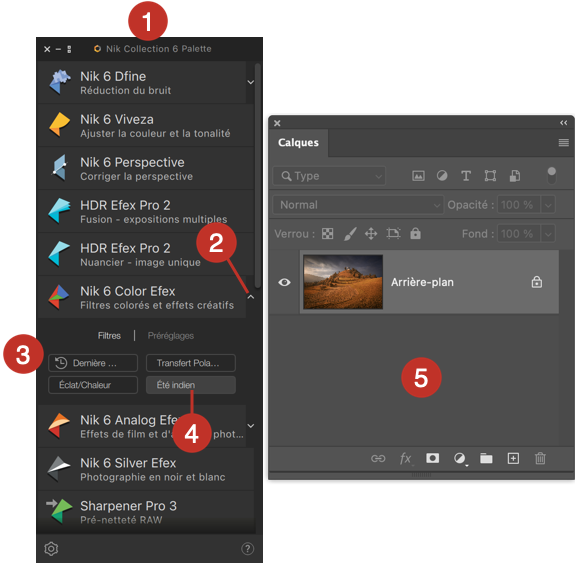
Task: Collapse Calques panel with double arrows
Action: coord(564,123)
